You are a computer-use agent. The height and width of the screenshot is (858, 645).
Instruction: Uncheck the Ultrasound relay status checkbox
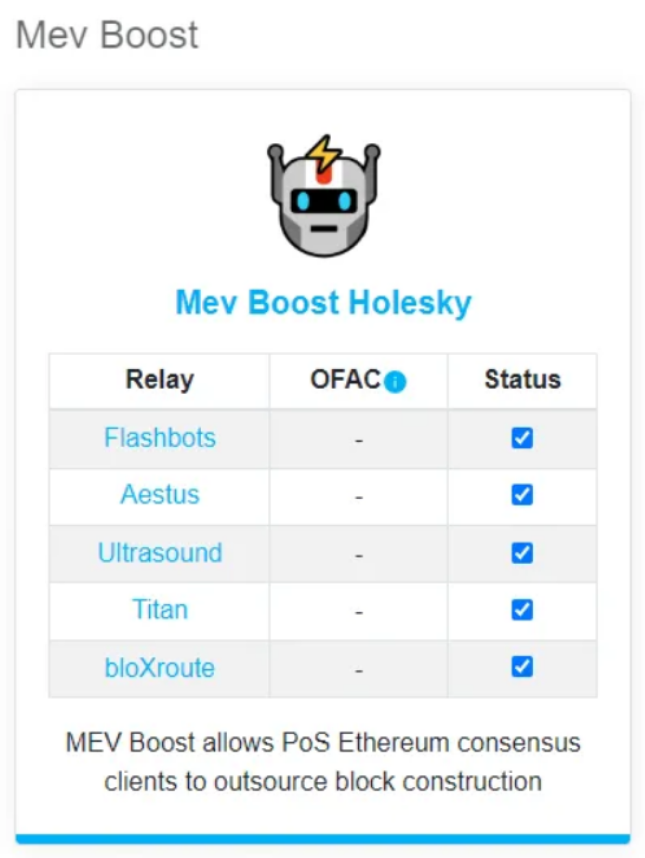pyautogui.click(x=522, y=553)
